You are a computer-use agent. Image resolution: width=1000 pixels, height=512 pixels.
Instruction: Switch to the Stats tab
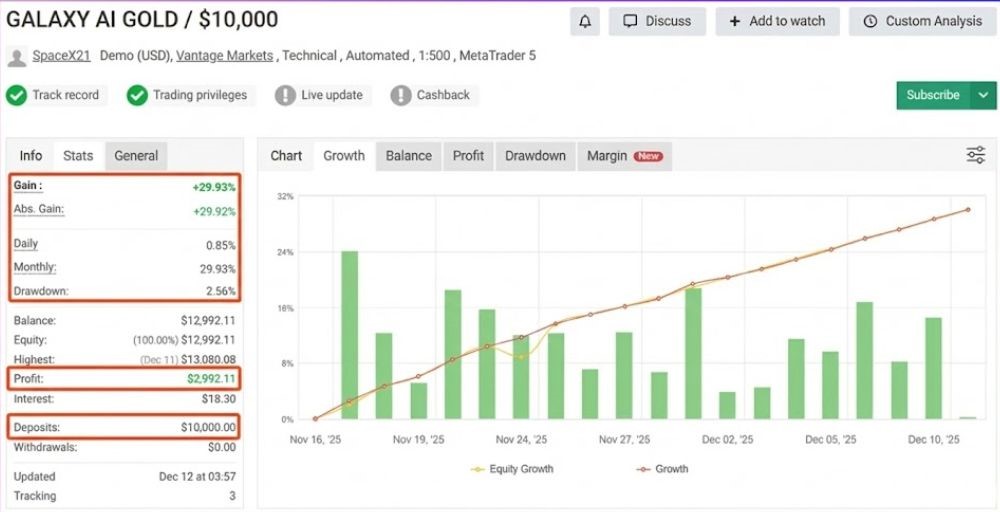(x=78, y=156)
